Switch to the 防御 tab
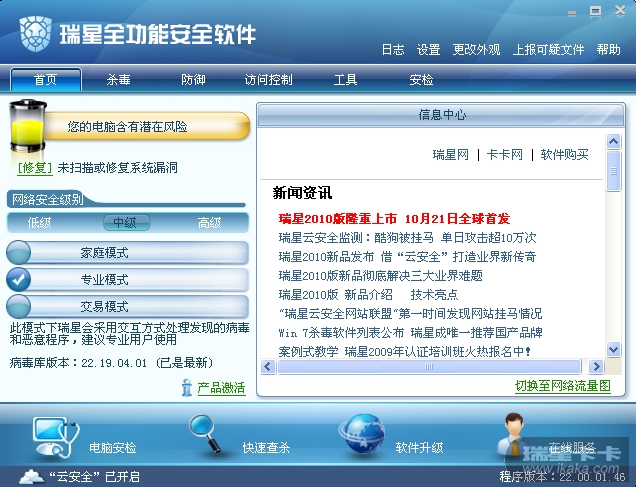 [x=193, y=79]
